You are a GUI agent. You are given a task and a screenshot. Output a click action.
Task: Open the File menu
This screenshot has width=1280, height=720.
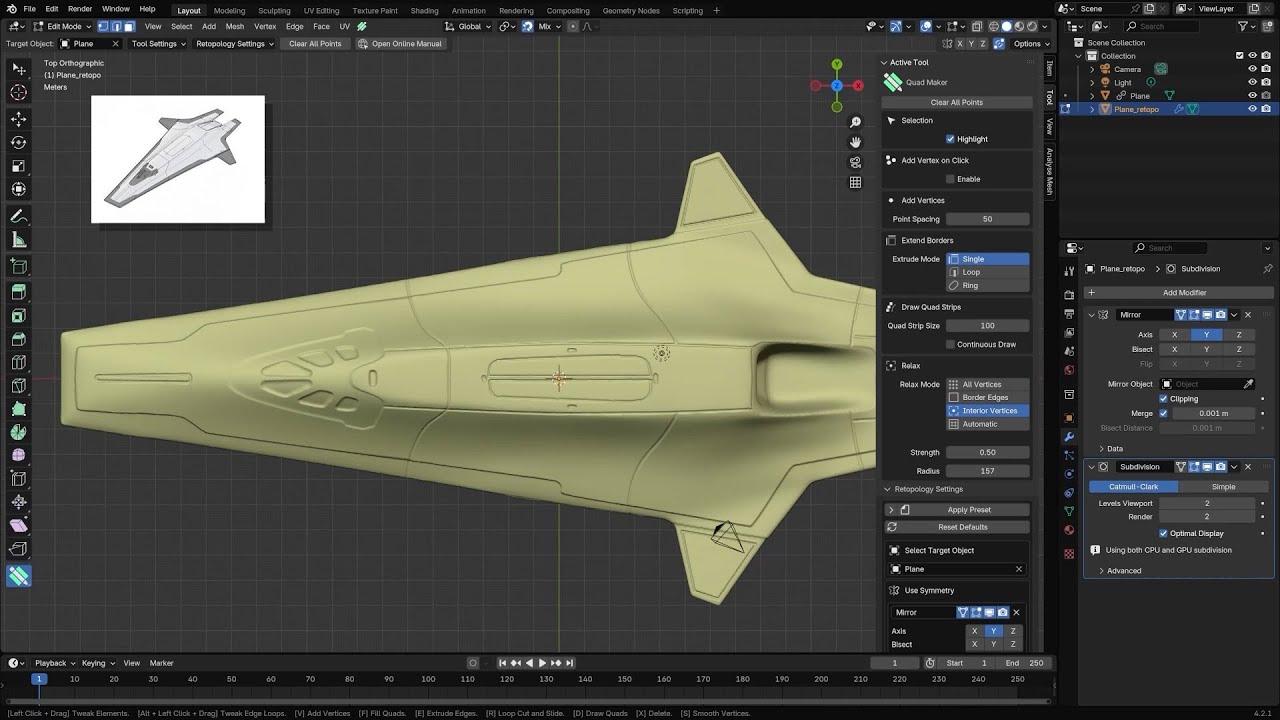point(30,9)
